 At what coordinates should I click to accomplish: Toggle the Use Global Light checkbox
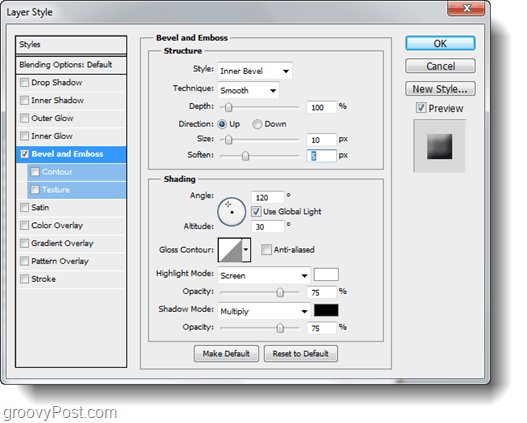click(256, 211)
